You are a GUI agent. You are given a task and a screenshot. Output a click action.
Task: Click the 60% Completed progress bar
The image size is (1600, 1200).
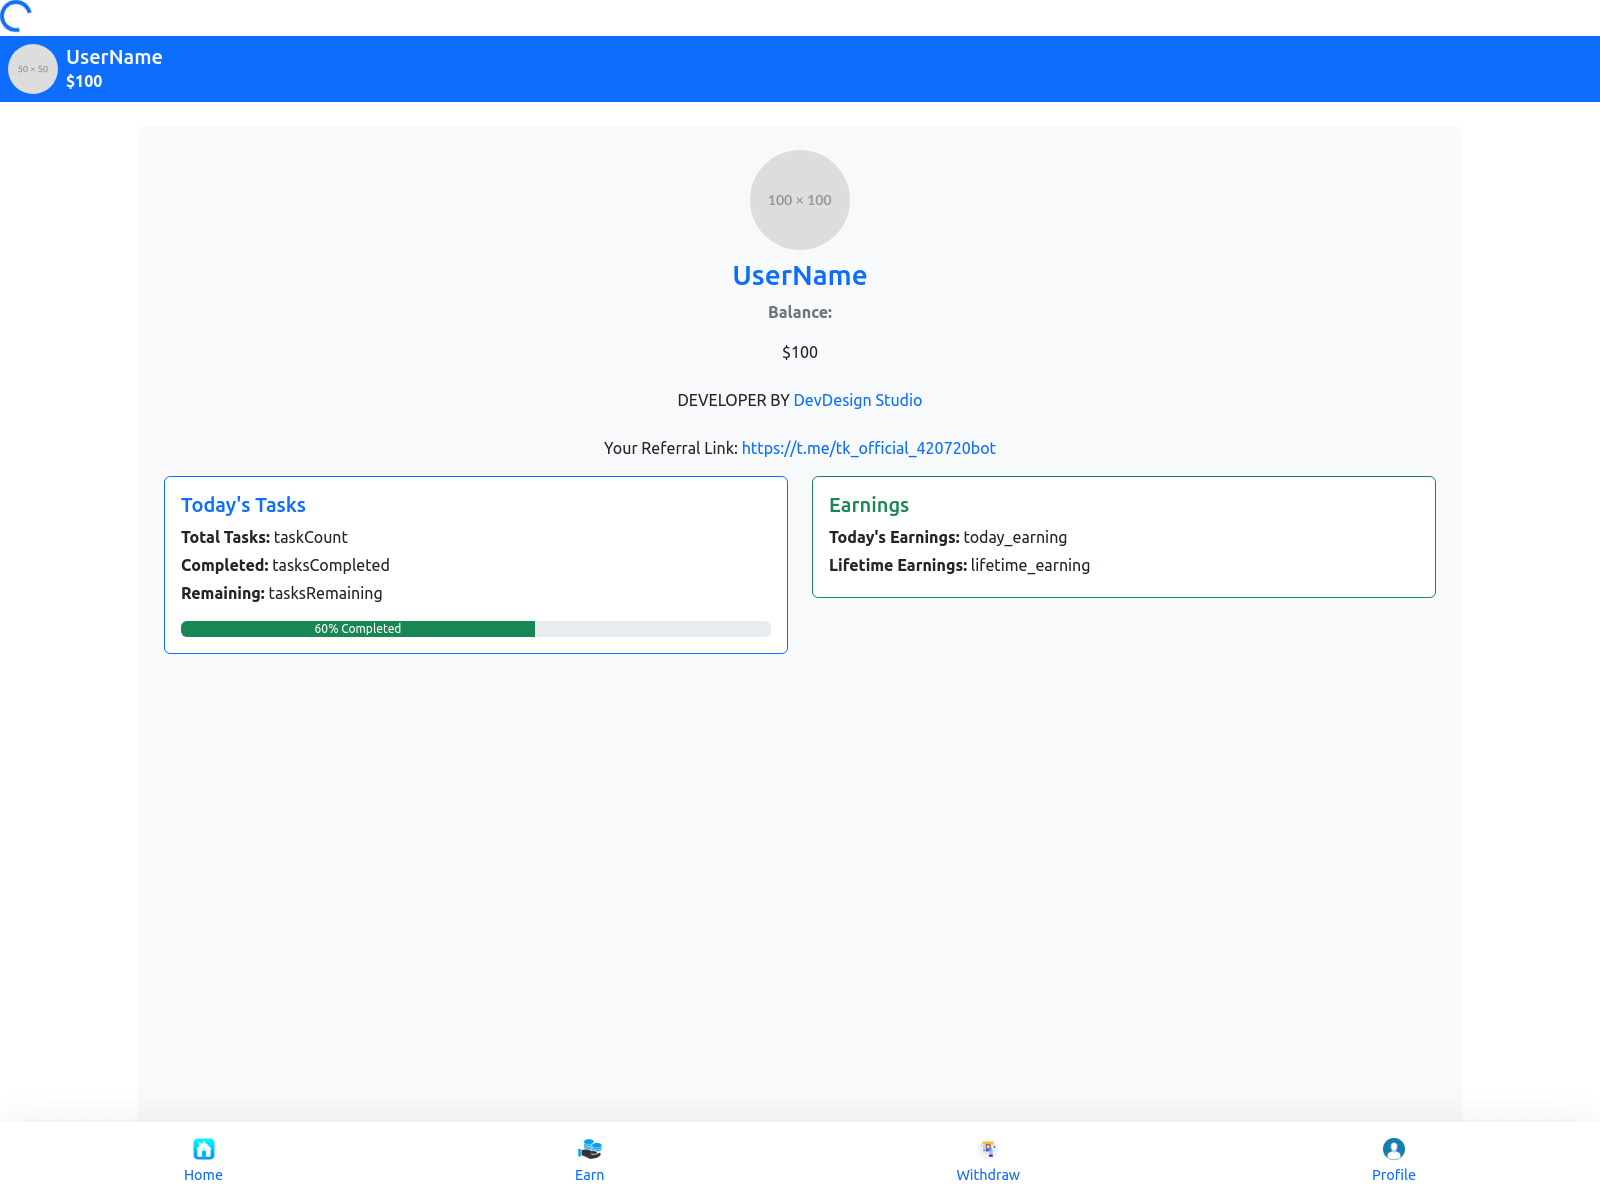click(476, 629)
